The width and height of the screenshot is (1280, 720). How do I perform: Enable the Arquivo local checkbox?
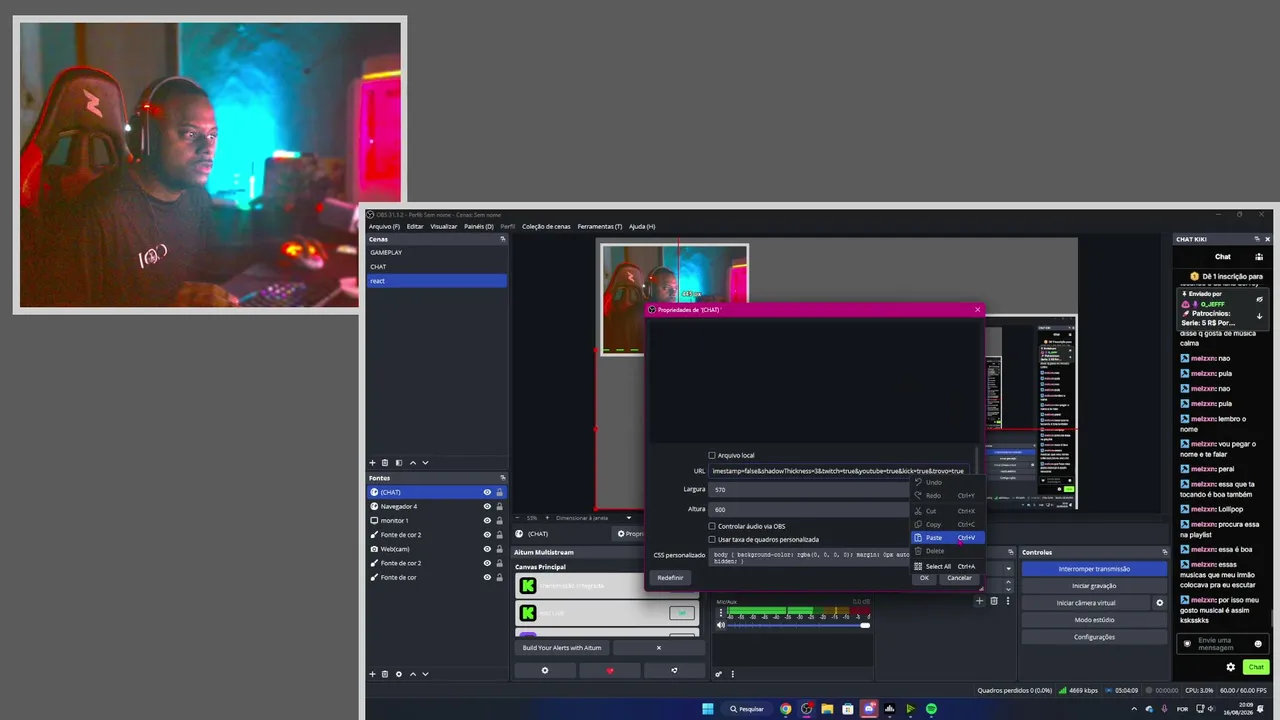[x=712, y=455]
